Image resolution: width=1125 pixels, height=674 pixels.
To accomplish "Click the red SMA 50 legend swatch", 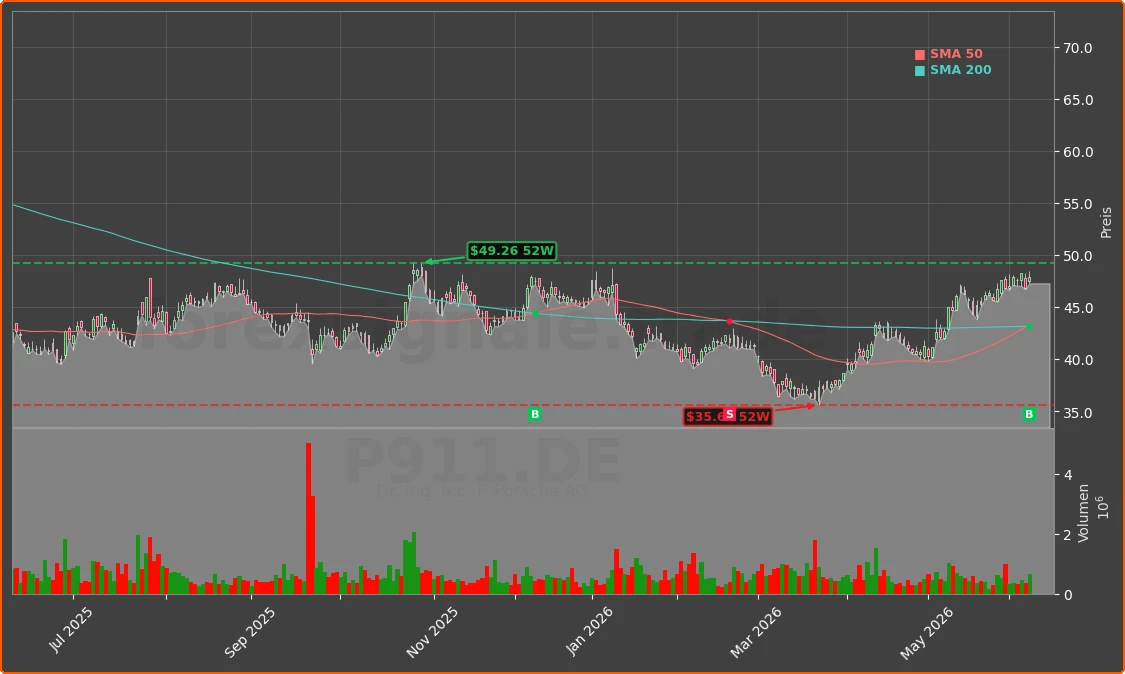I will [920, 55].
